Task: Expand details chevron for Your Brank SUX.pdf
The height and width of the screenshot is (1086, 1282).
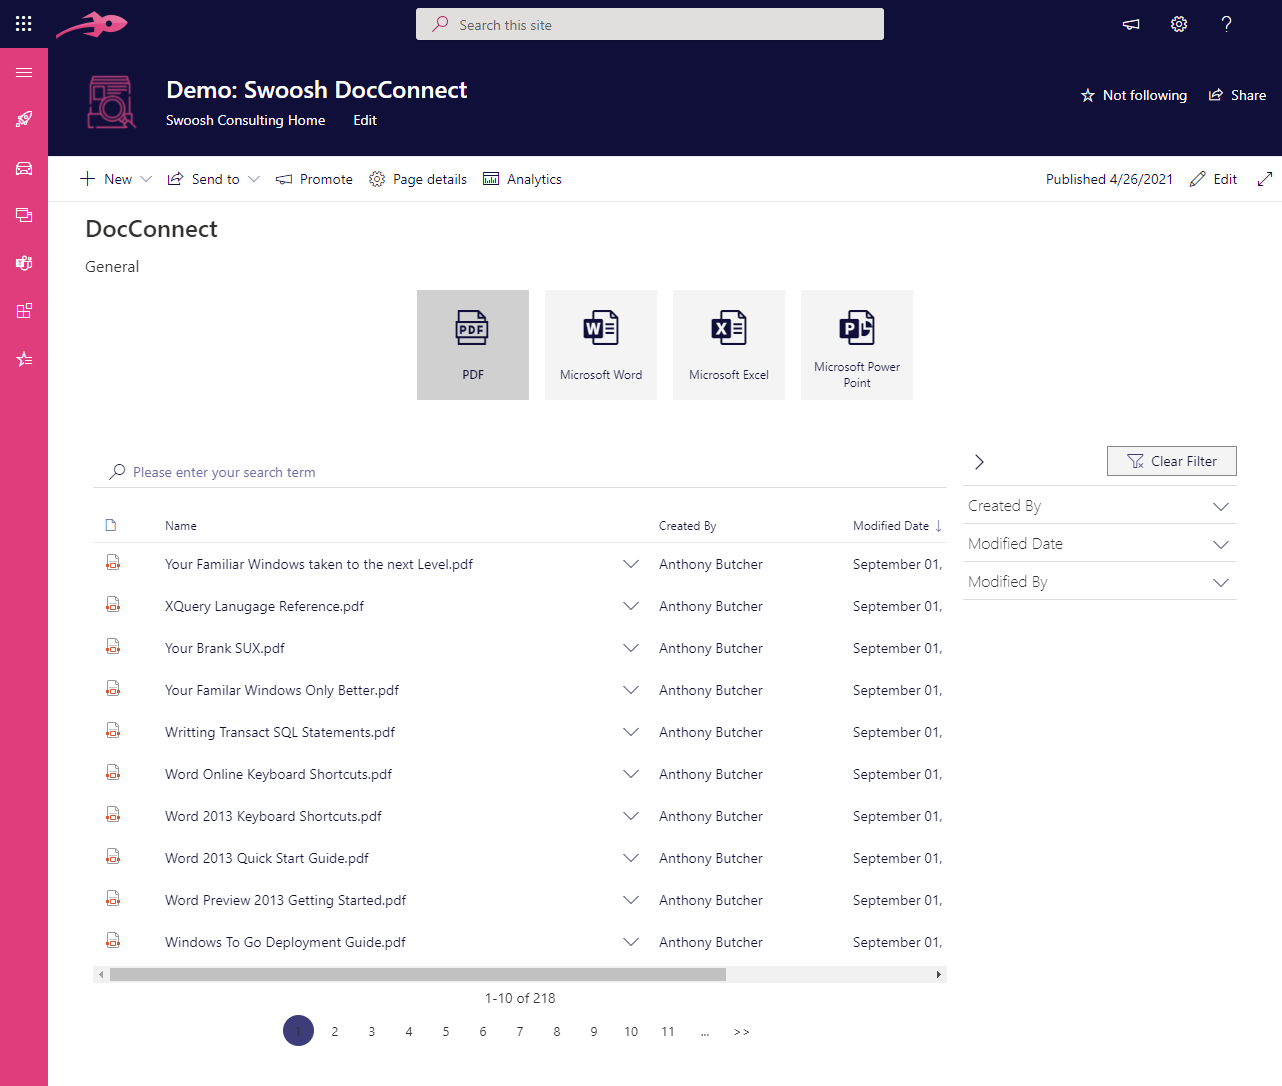Action: tap(631, 648)
